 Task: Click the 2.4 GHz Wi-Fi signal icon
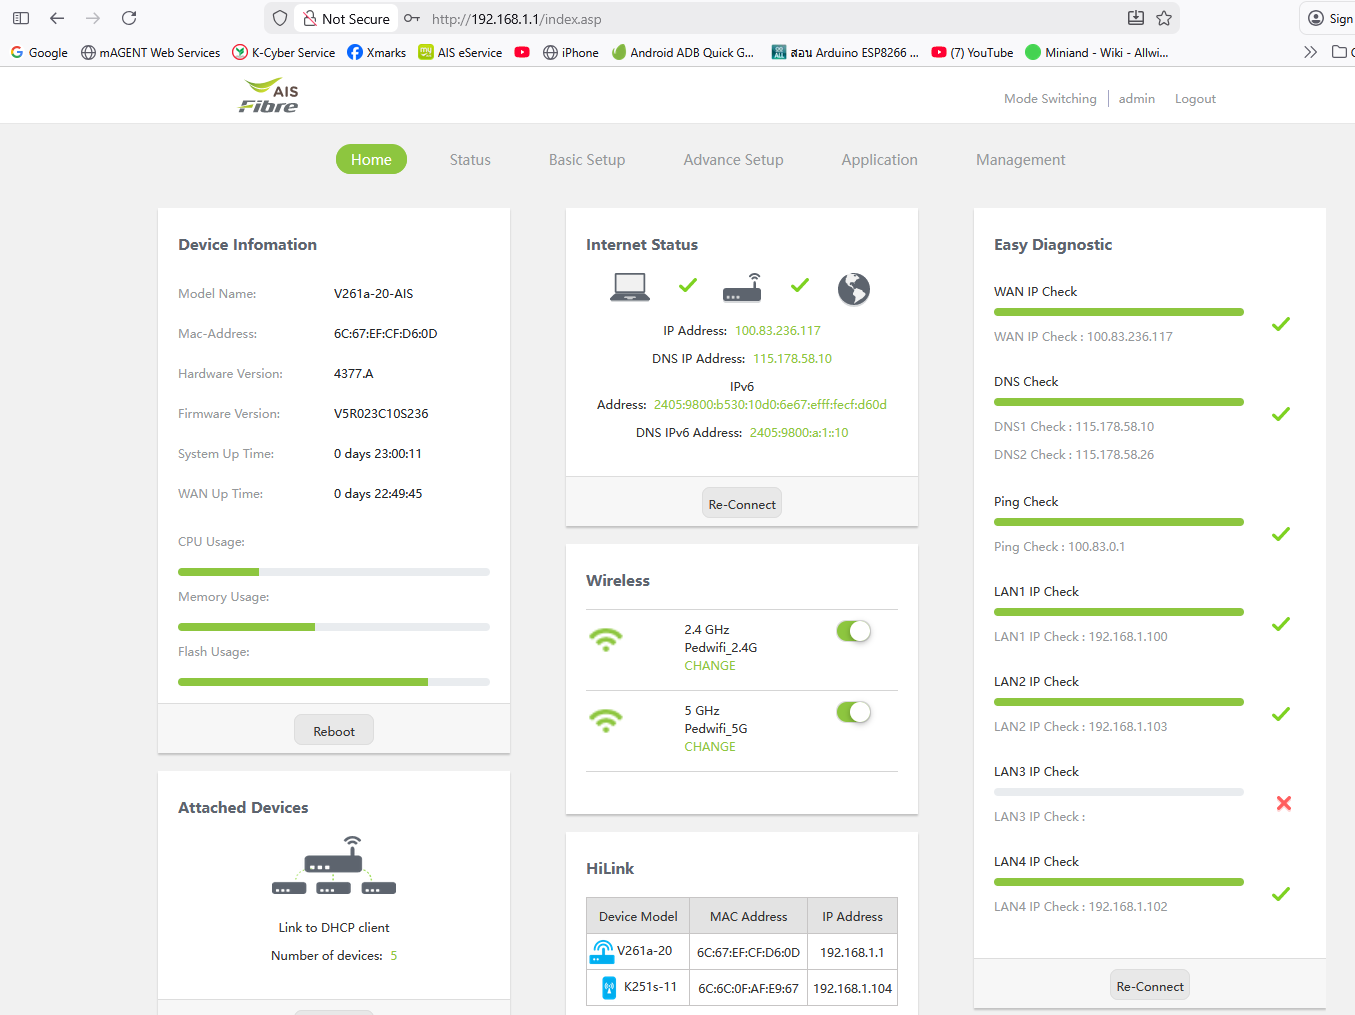click(606, 640)
